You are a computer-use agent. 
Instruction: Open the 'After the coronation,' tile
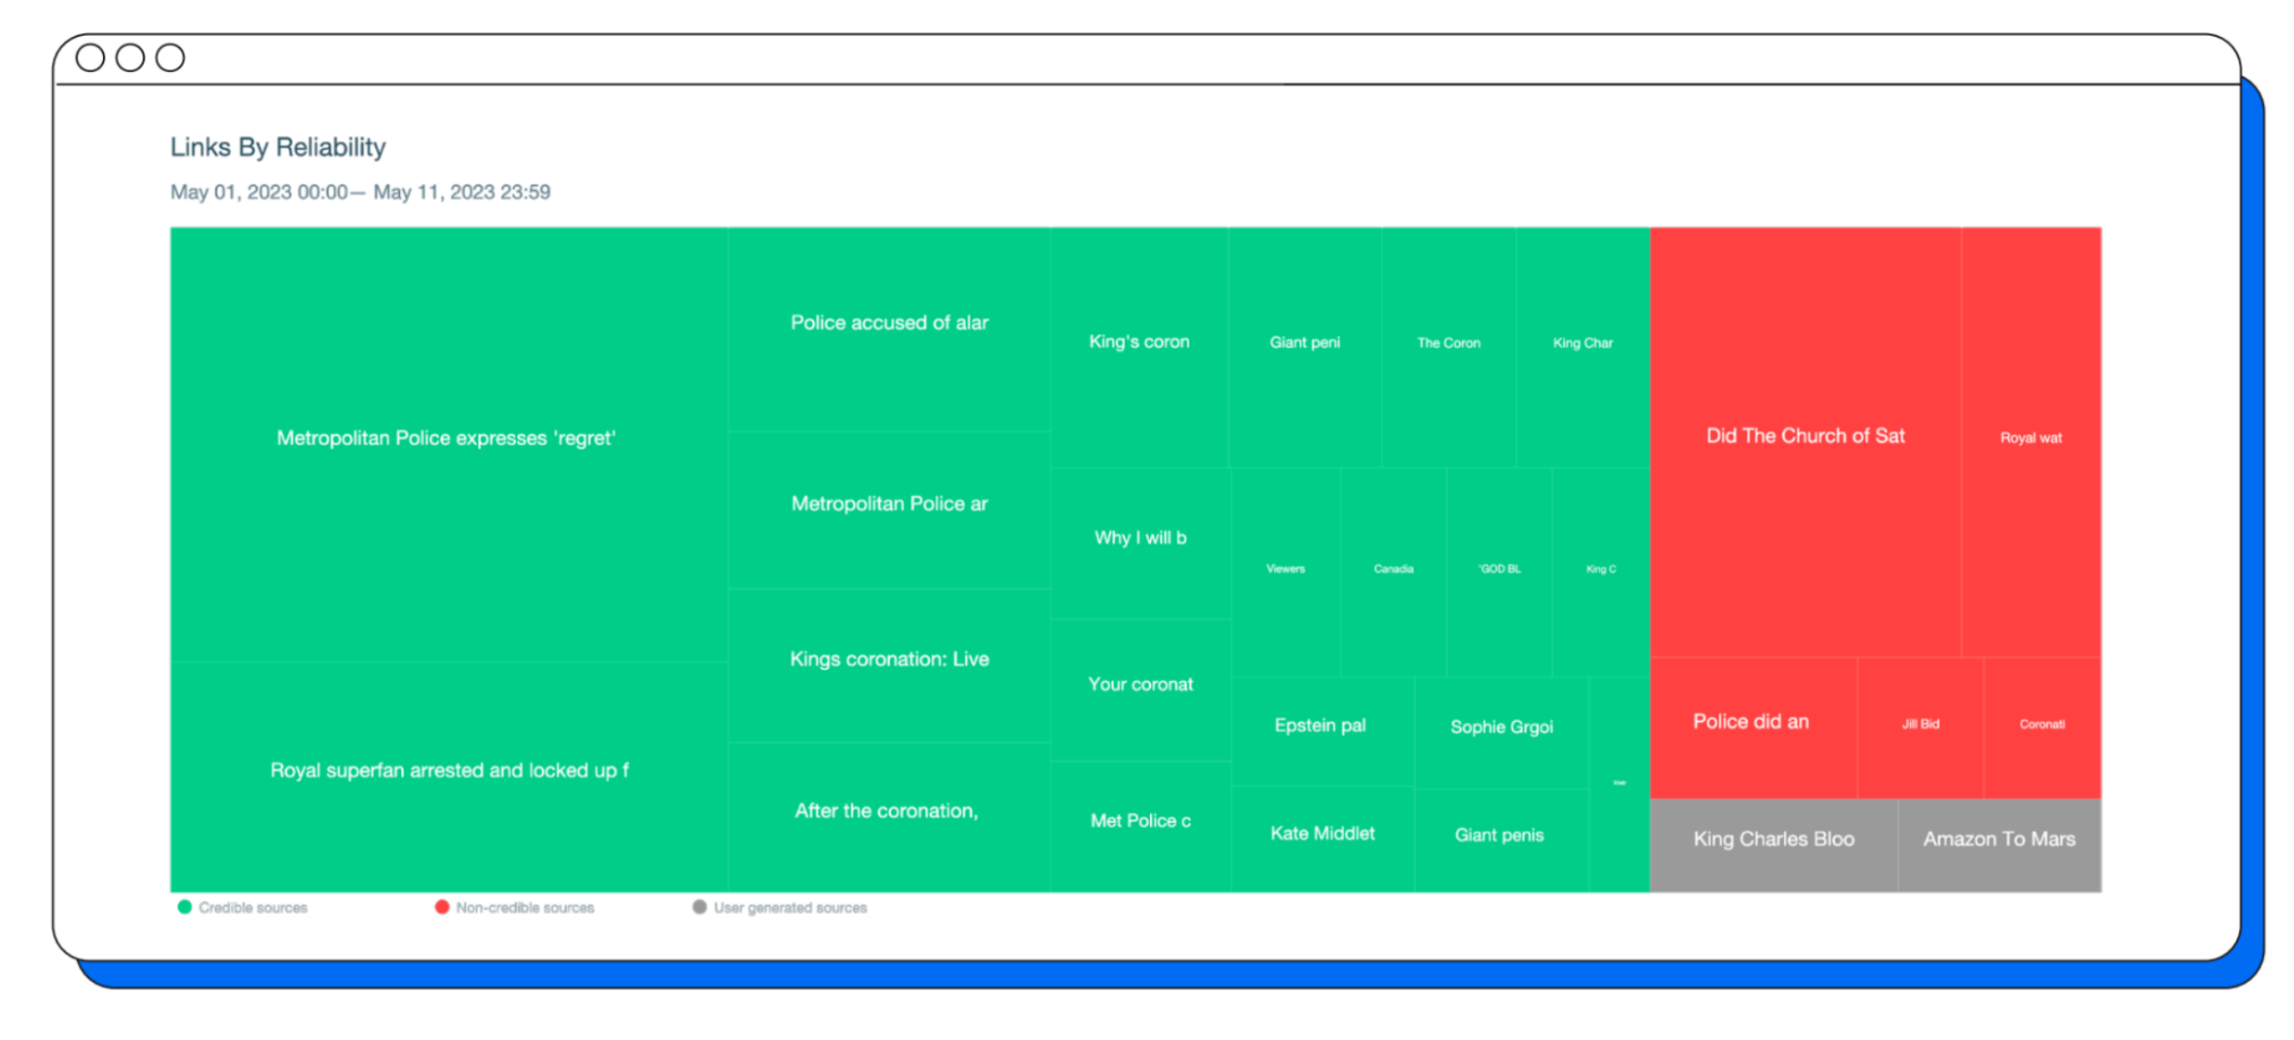(887, 811)
